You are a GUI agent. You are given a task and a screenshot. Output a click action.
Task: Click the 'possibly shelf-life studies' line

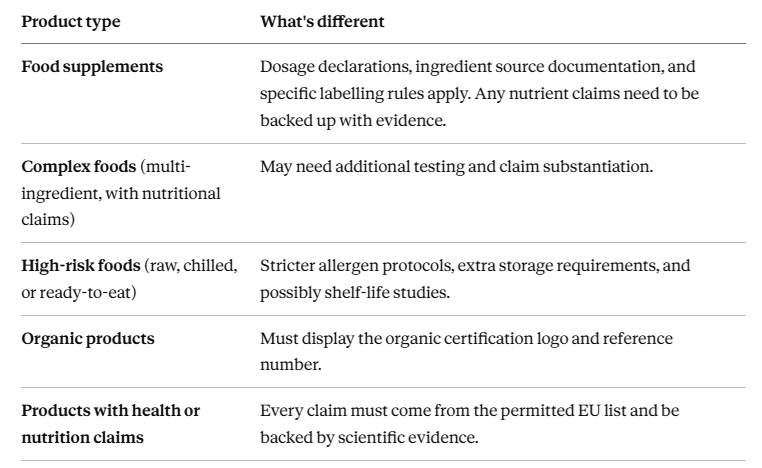point(355,293)
